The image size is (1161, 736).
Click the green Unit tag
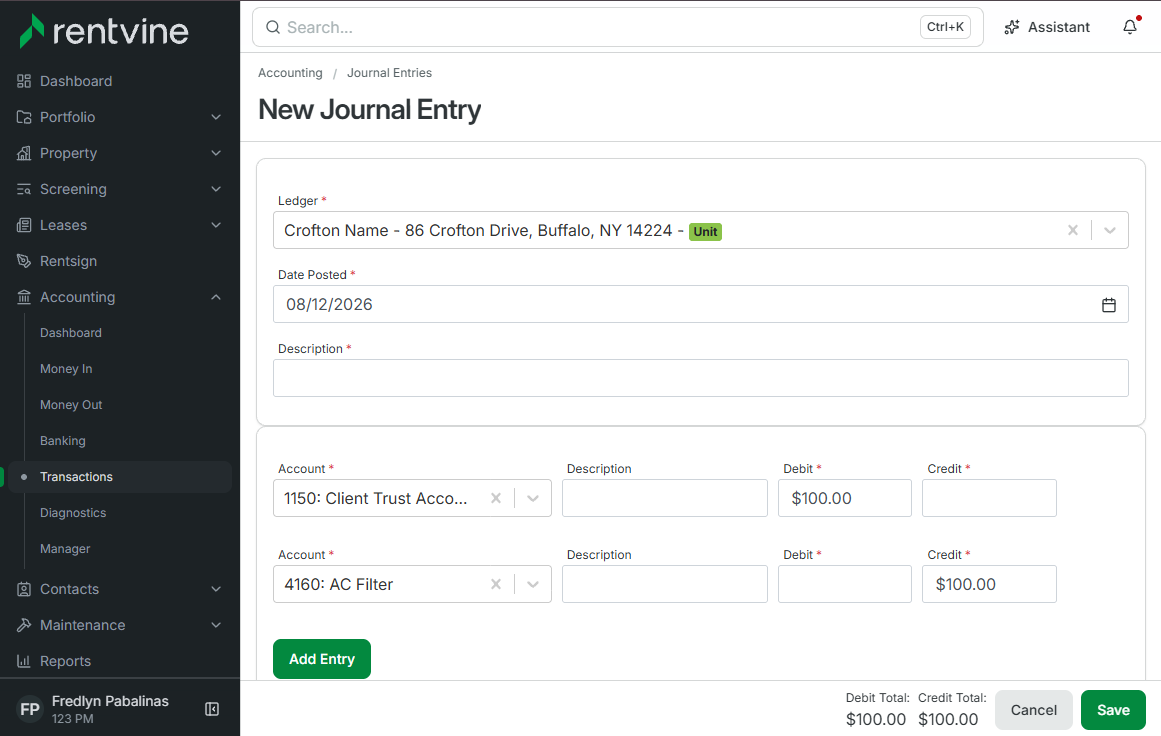coord(706,232)
